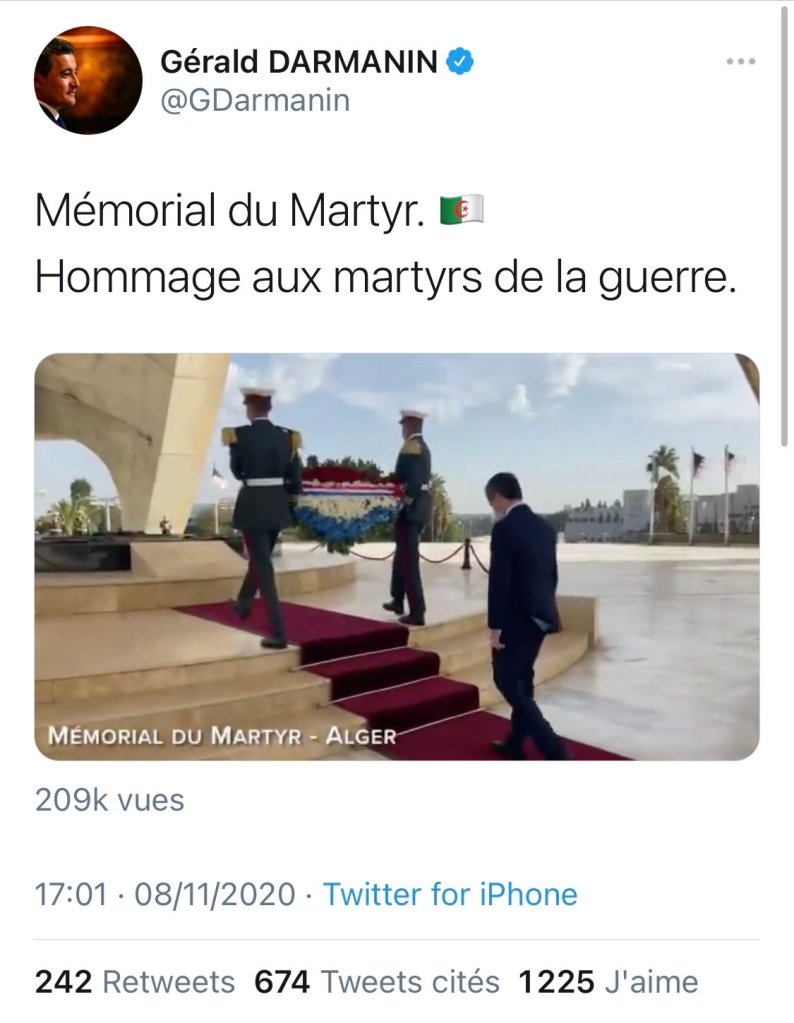794x1023 pixels.
Task: Click the monument arch in the video frame
Action: coord(130,444)
